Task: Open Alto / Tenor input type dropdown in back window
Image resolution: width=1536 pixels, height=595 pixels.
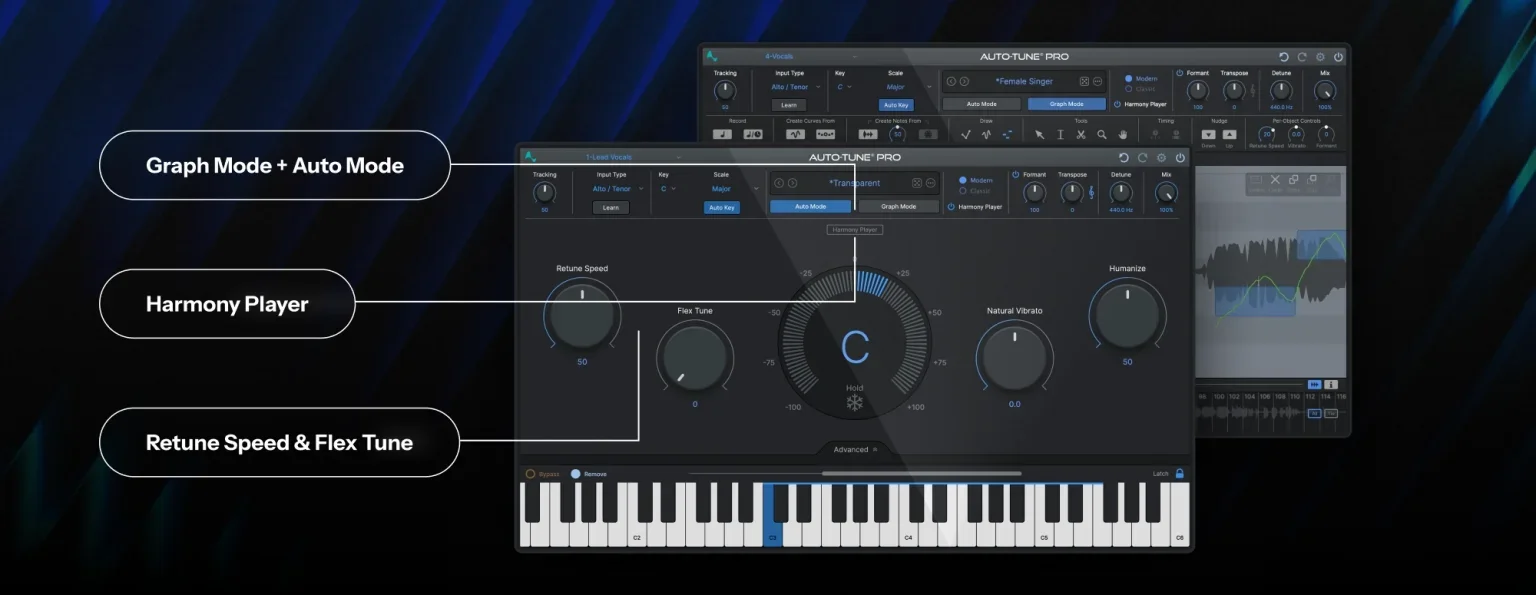Action: [x=796, y=87]
